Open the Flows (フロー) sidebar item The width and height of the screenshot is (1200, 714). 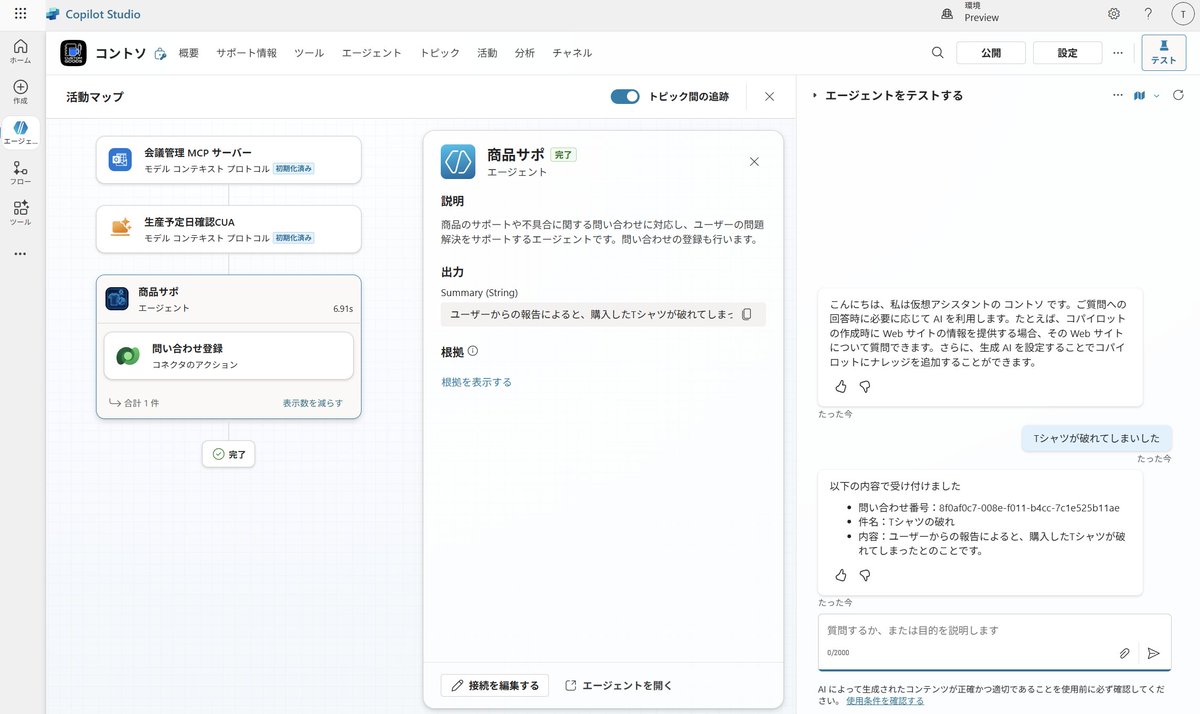20,173
